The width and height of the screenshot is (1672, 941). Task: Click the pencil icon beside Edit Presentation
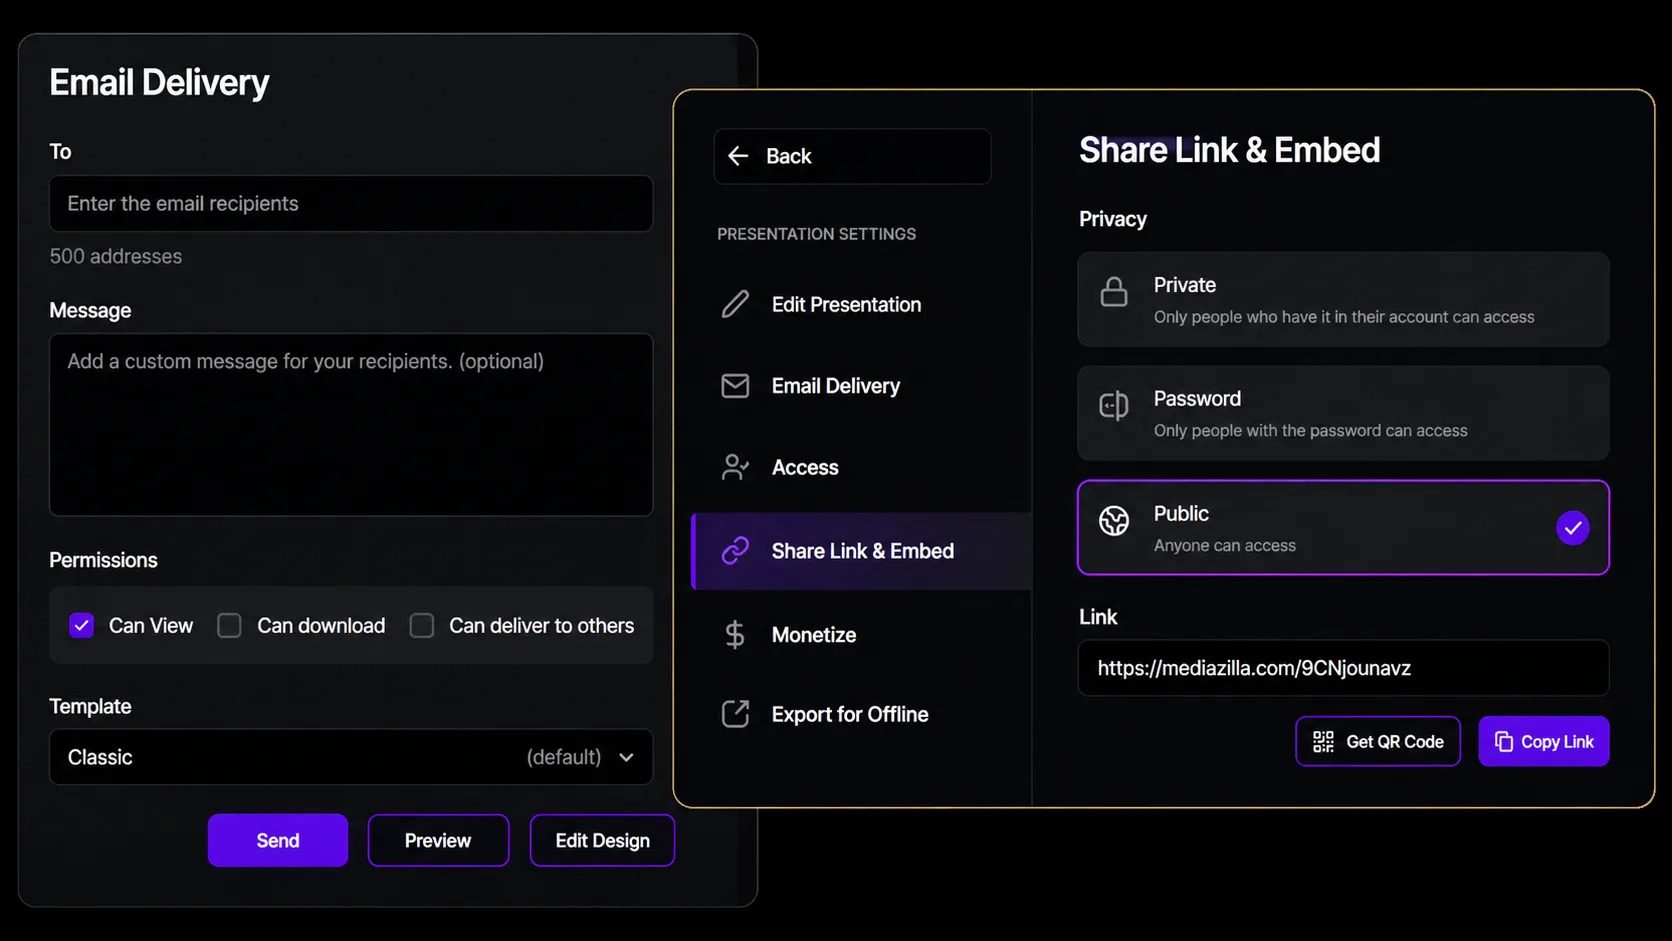pos(735,304)
